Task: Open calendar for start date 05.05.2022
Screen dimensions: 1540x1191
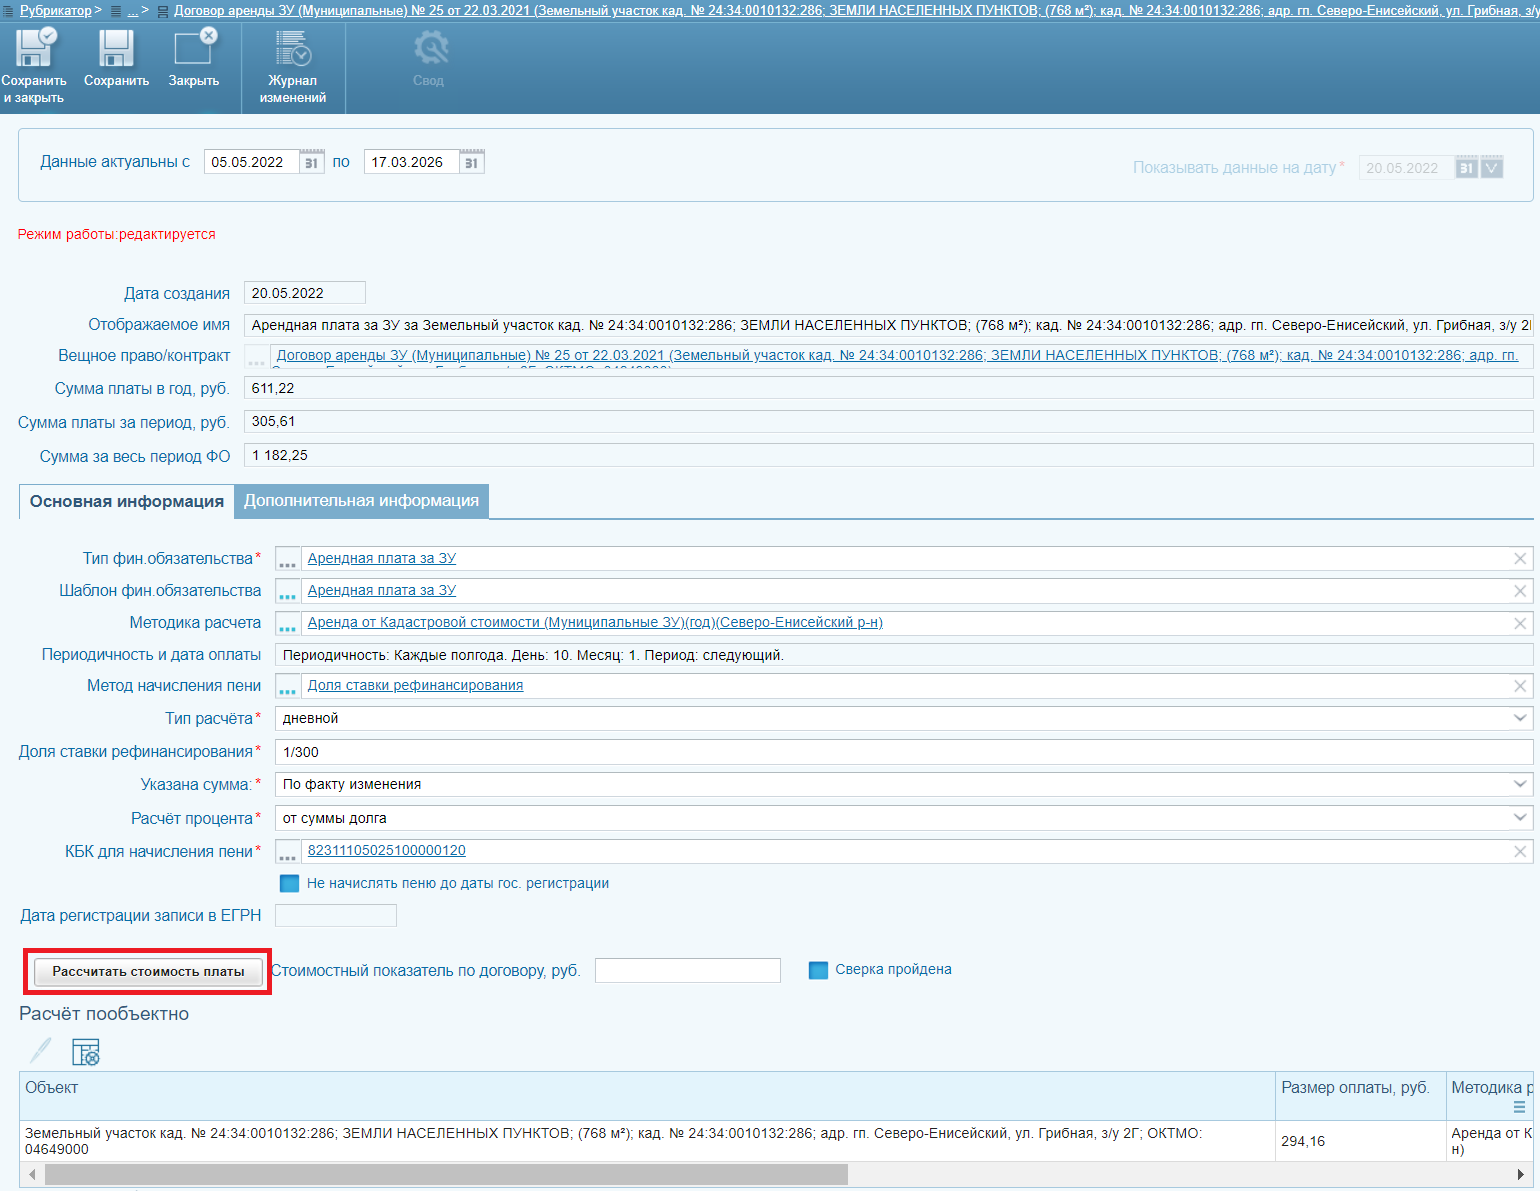Action: [x=312, y=162]
